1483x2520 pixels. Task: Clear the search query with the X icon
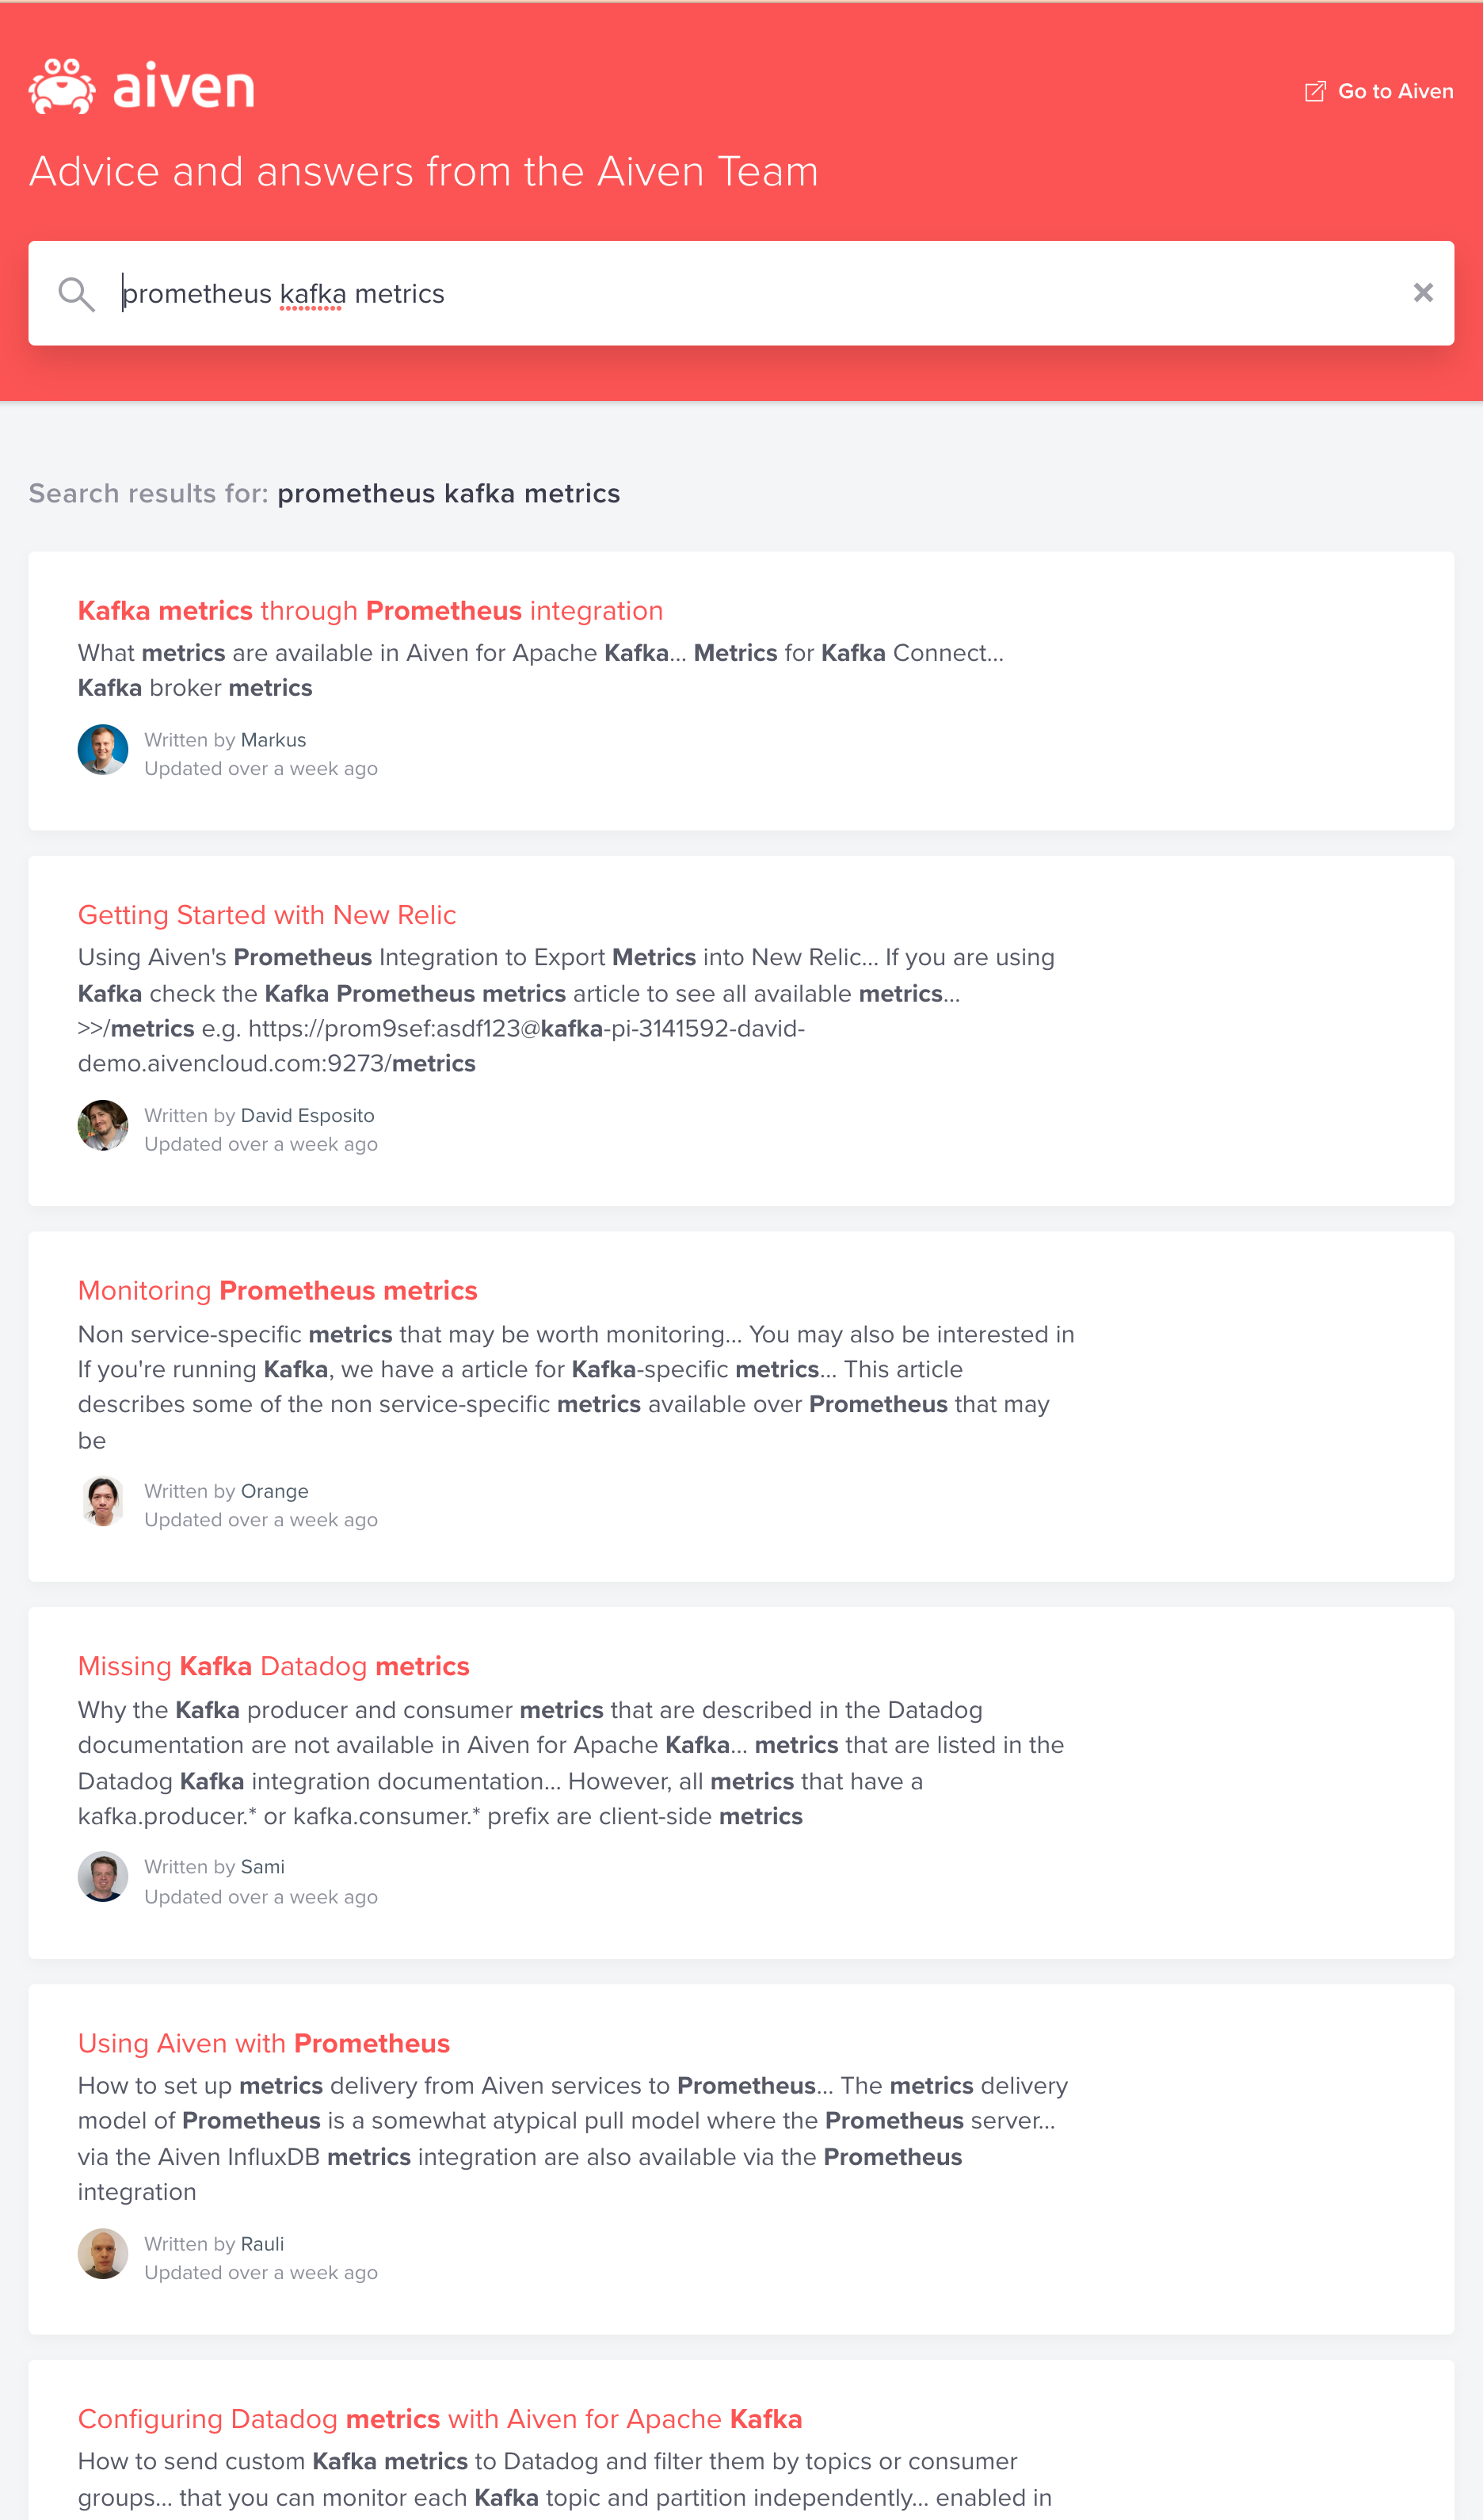1424,293
